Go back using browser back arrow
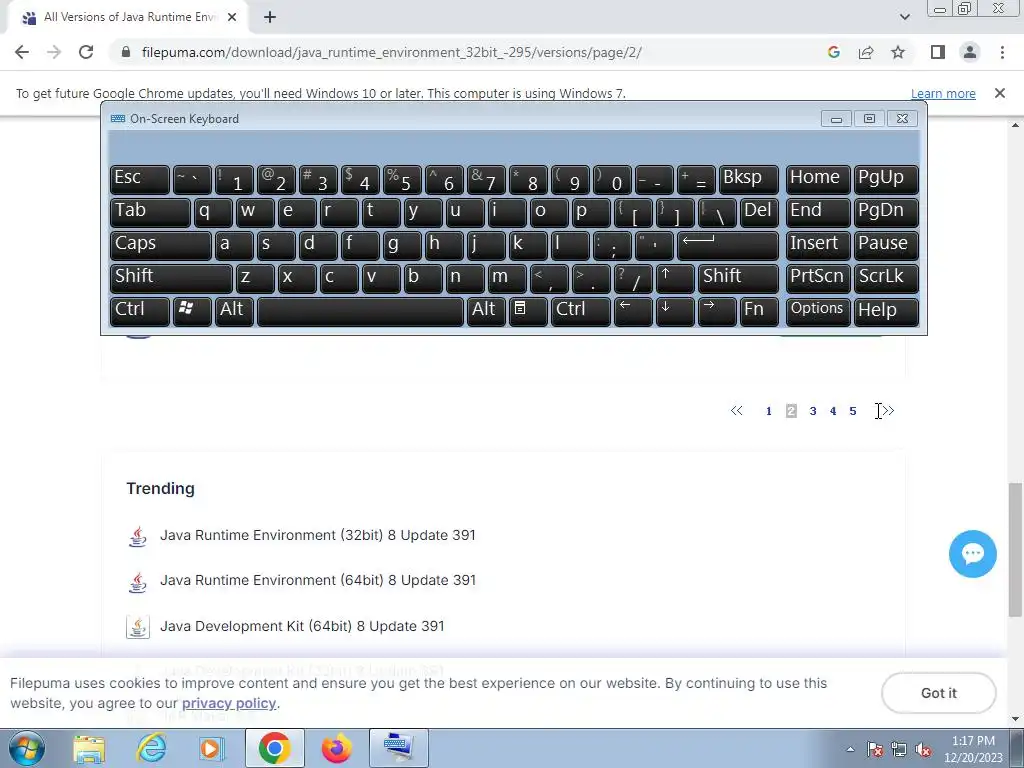1024x768 pixels. [x=22, y=52]
